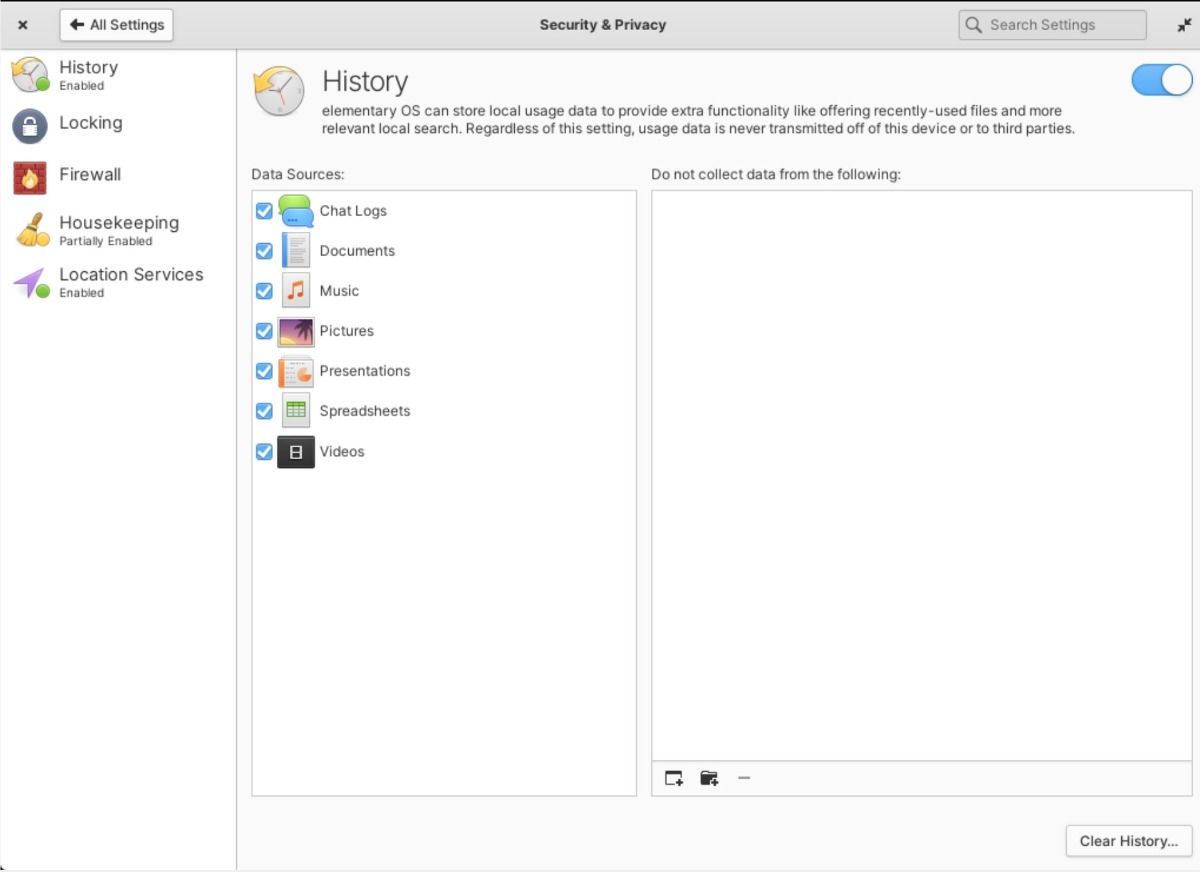Click the Add Folder icon
Image resolution: width=1200 pixels, height=872 pixels.
[707, 777]
